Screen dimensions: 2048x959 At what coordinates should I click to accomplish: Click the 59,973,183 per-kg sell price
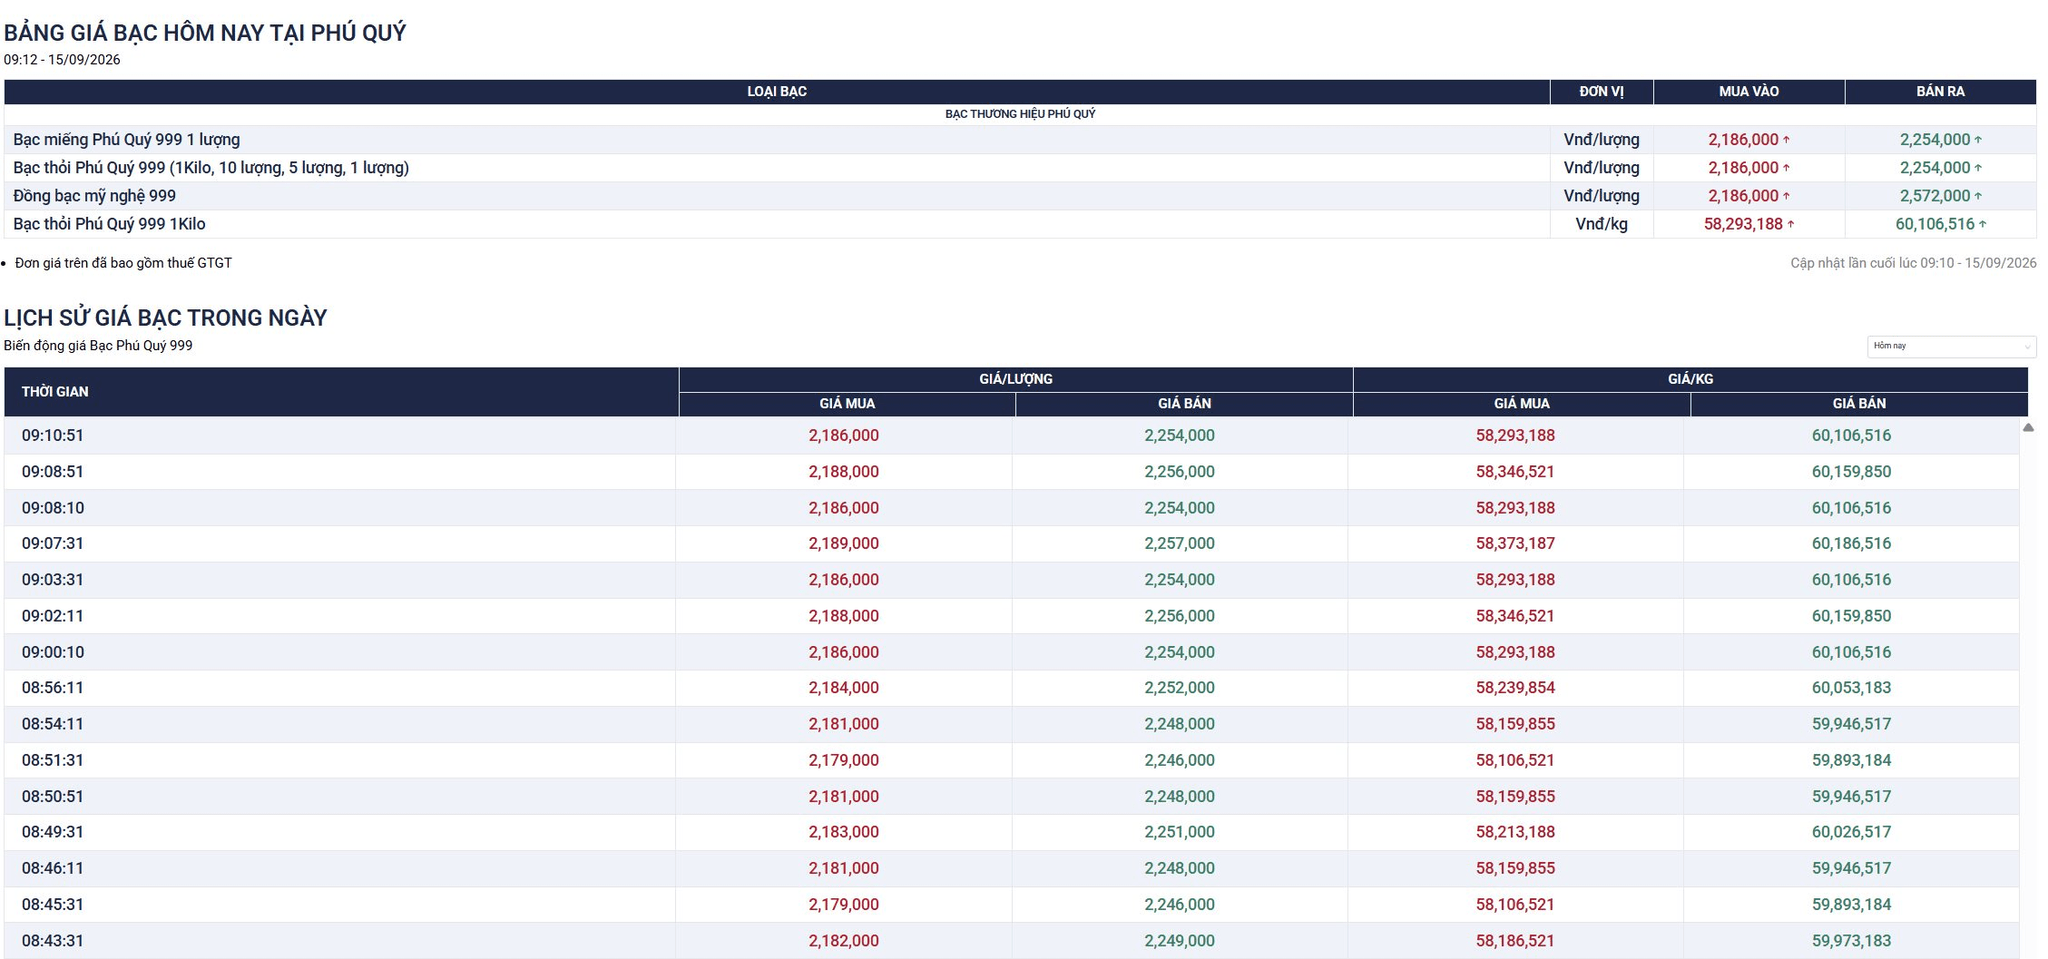coord(1852,941)
